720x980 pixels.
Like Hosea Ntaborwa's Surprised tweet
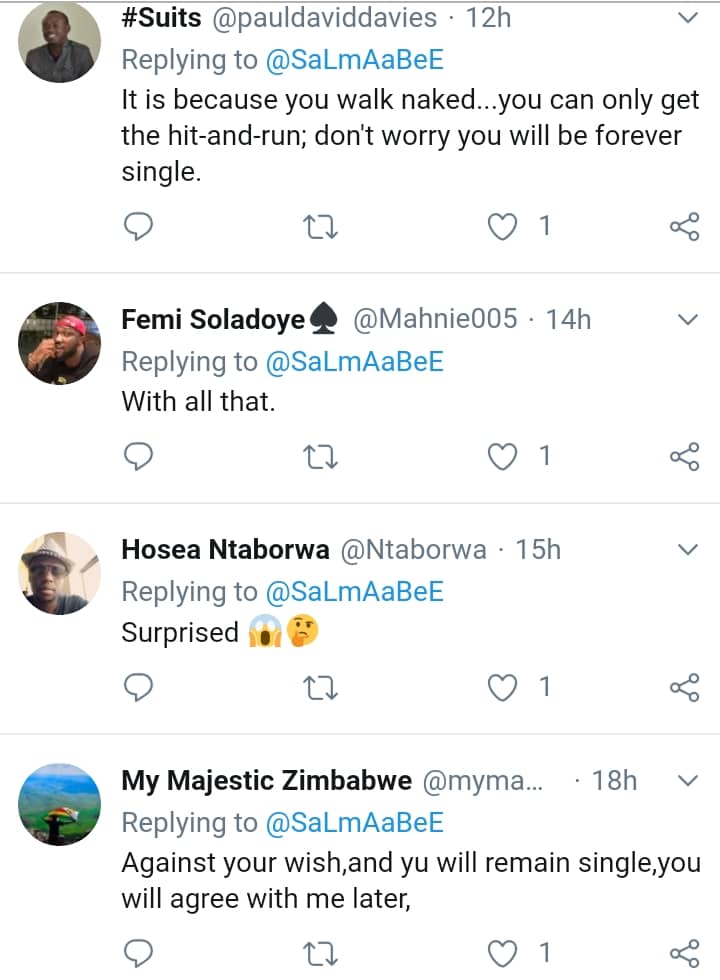point(502,687)
